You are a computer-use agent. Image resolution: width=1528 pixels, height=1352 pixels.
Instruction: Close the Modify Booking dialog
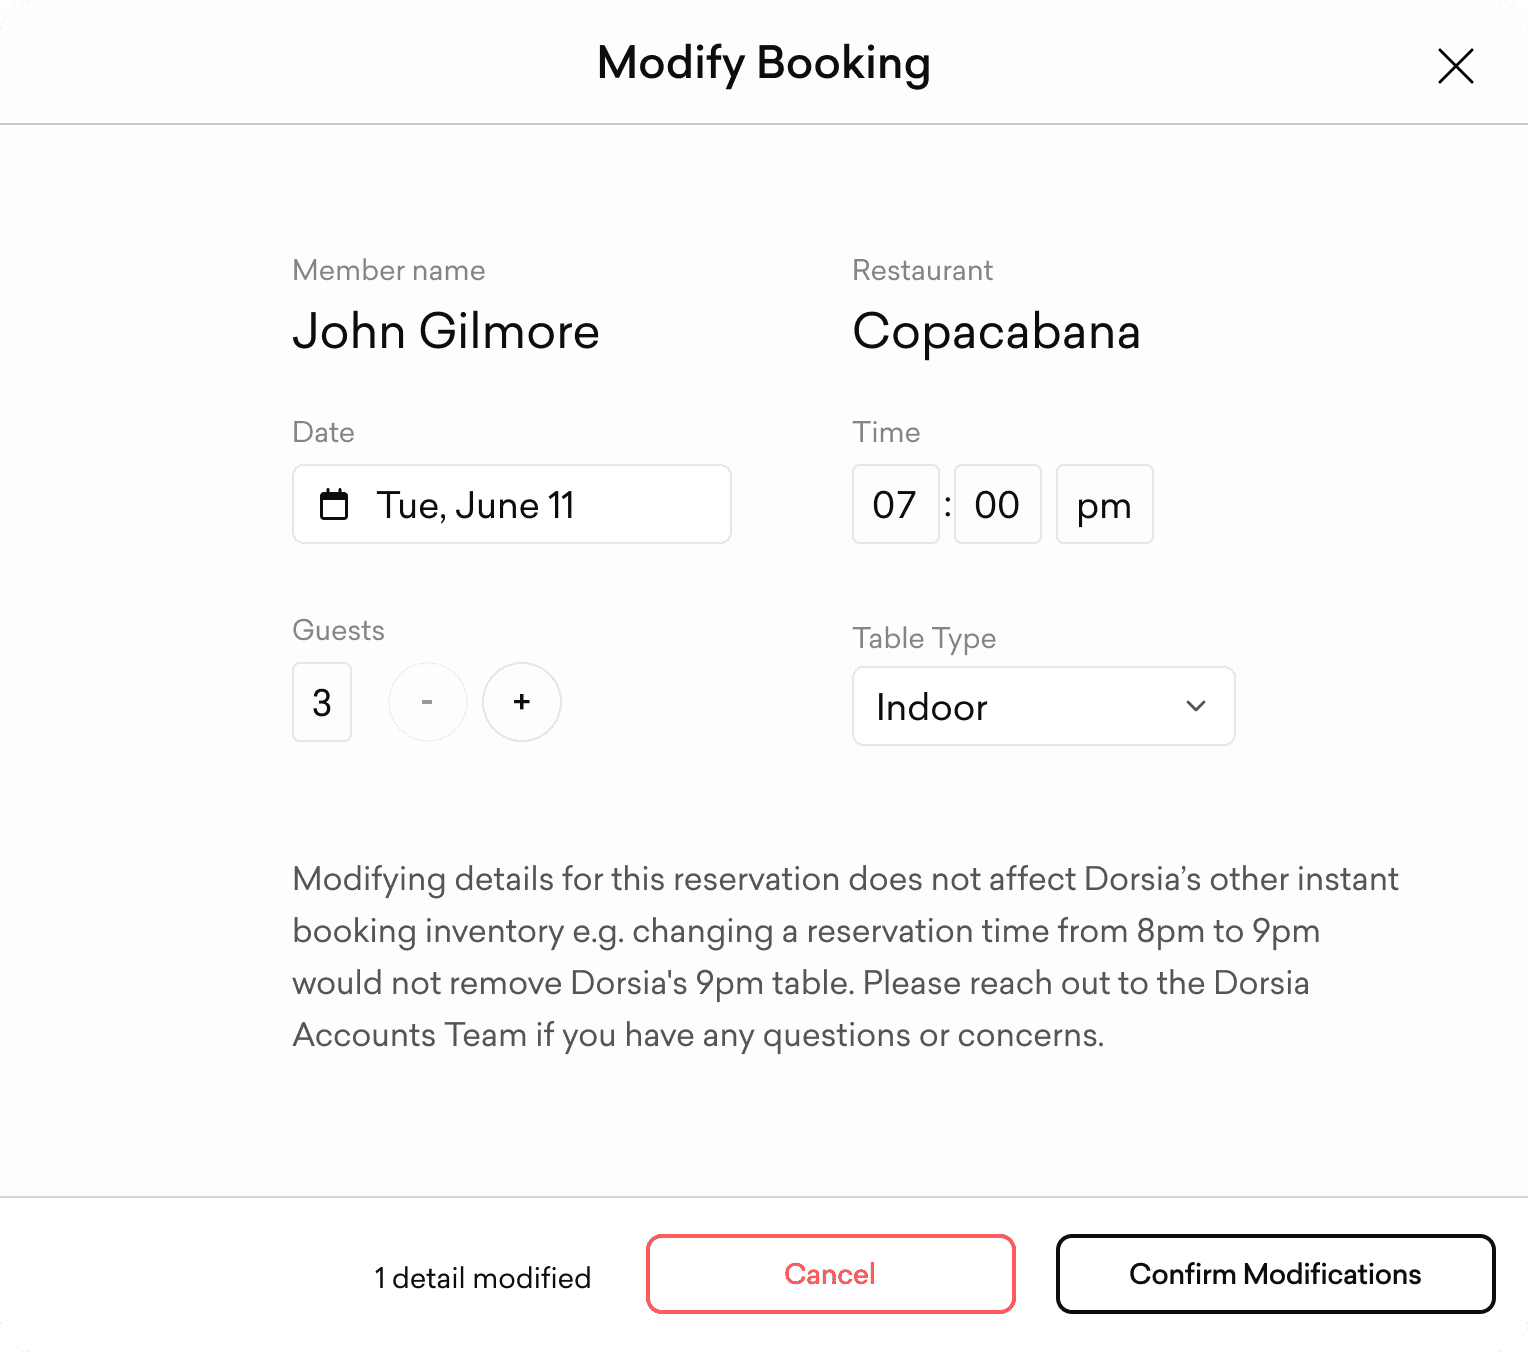coord(1455,66)
